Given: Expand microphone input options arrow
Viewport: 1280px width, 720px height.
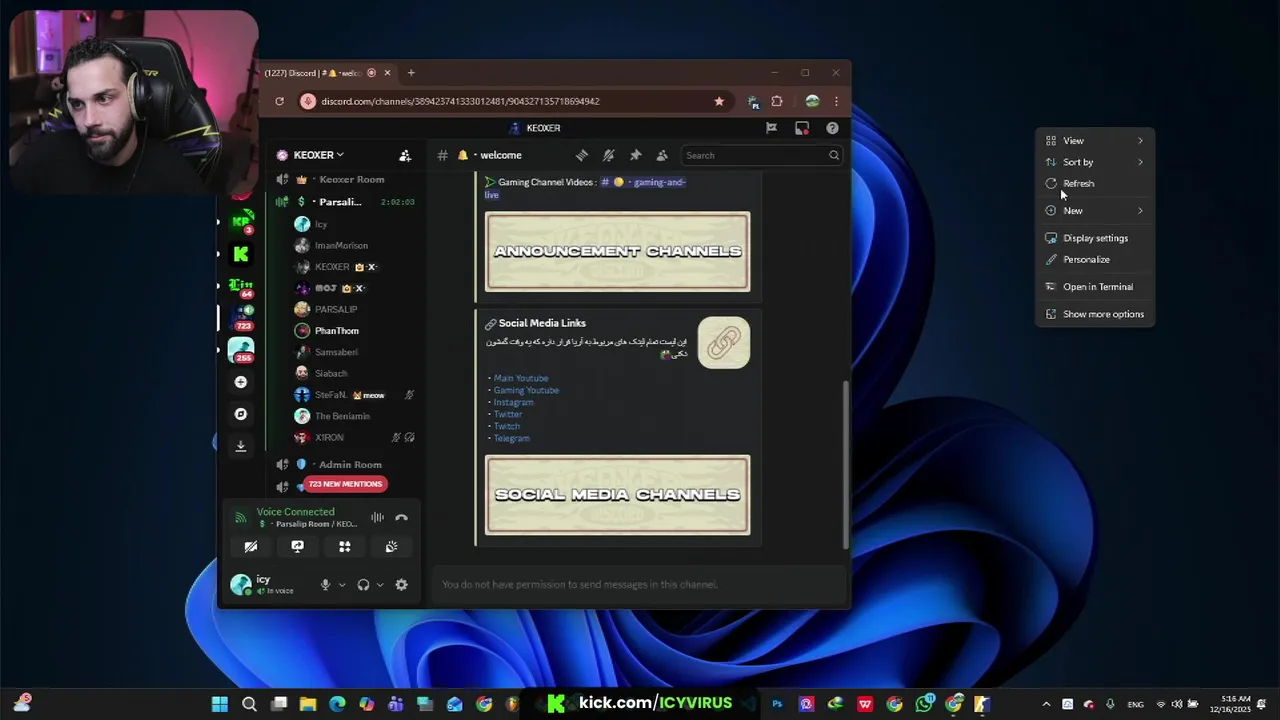Looking at the screenshot, I should tap(342, 585).
